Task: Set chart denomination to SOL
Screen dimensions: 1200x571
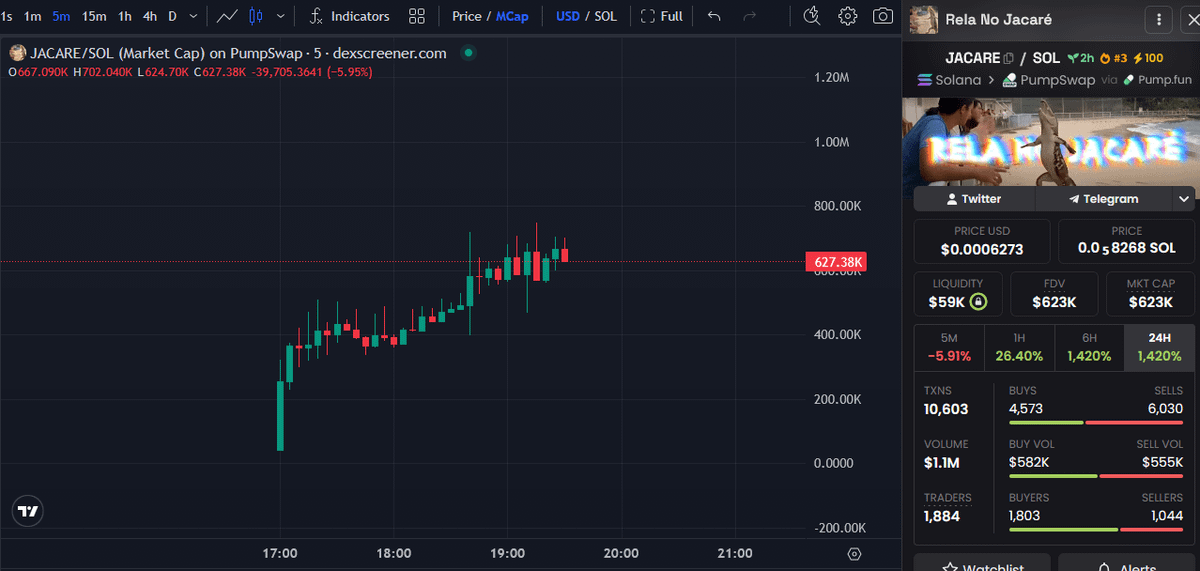Action: [605, 16]
